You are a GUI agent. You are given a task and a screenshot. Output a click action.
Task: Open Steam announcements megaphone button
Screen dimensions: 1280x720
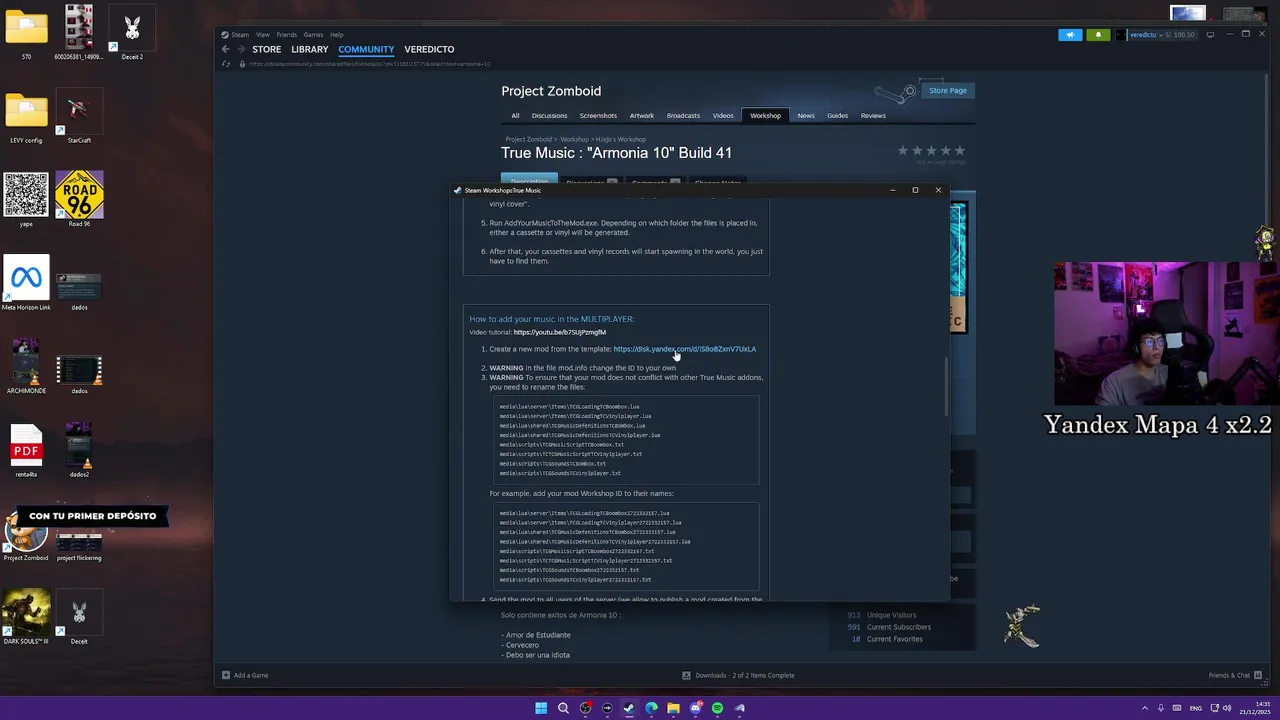(1070, 35)
